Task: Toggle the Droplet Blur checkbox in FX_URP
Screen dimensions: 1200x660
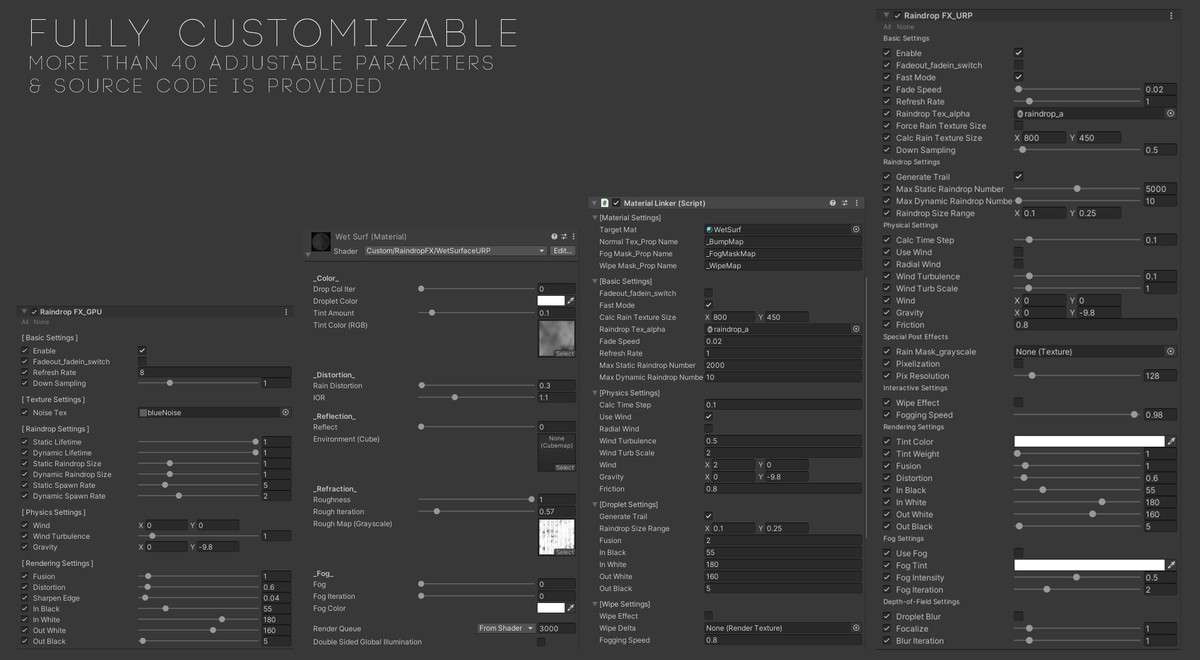Action: (x=1018, y=617)
